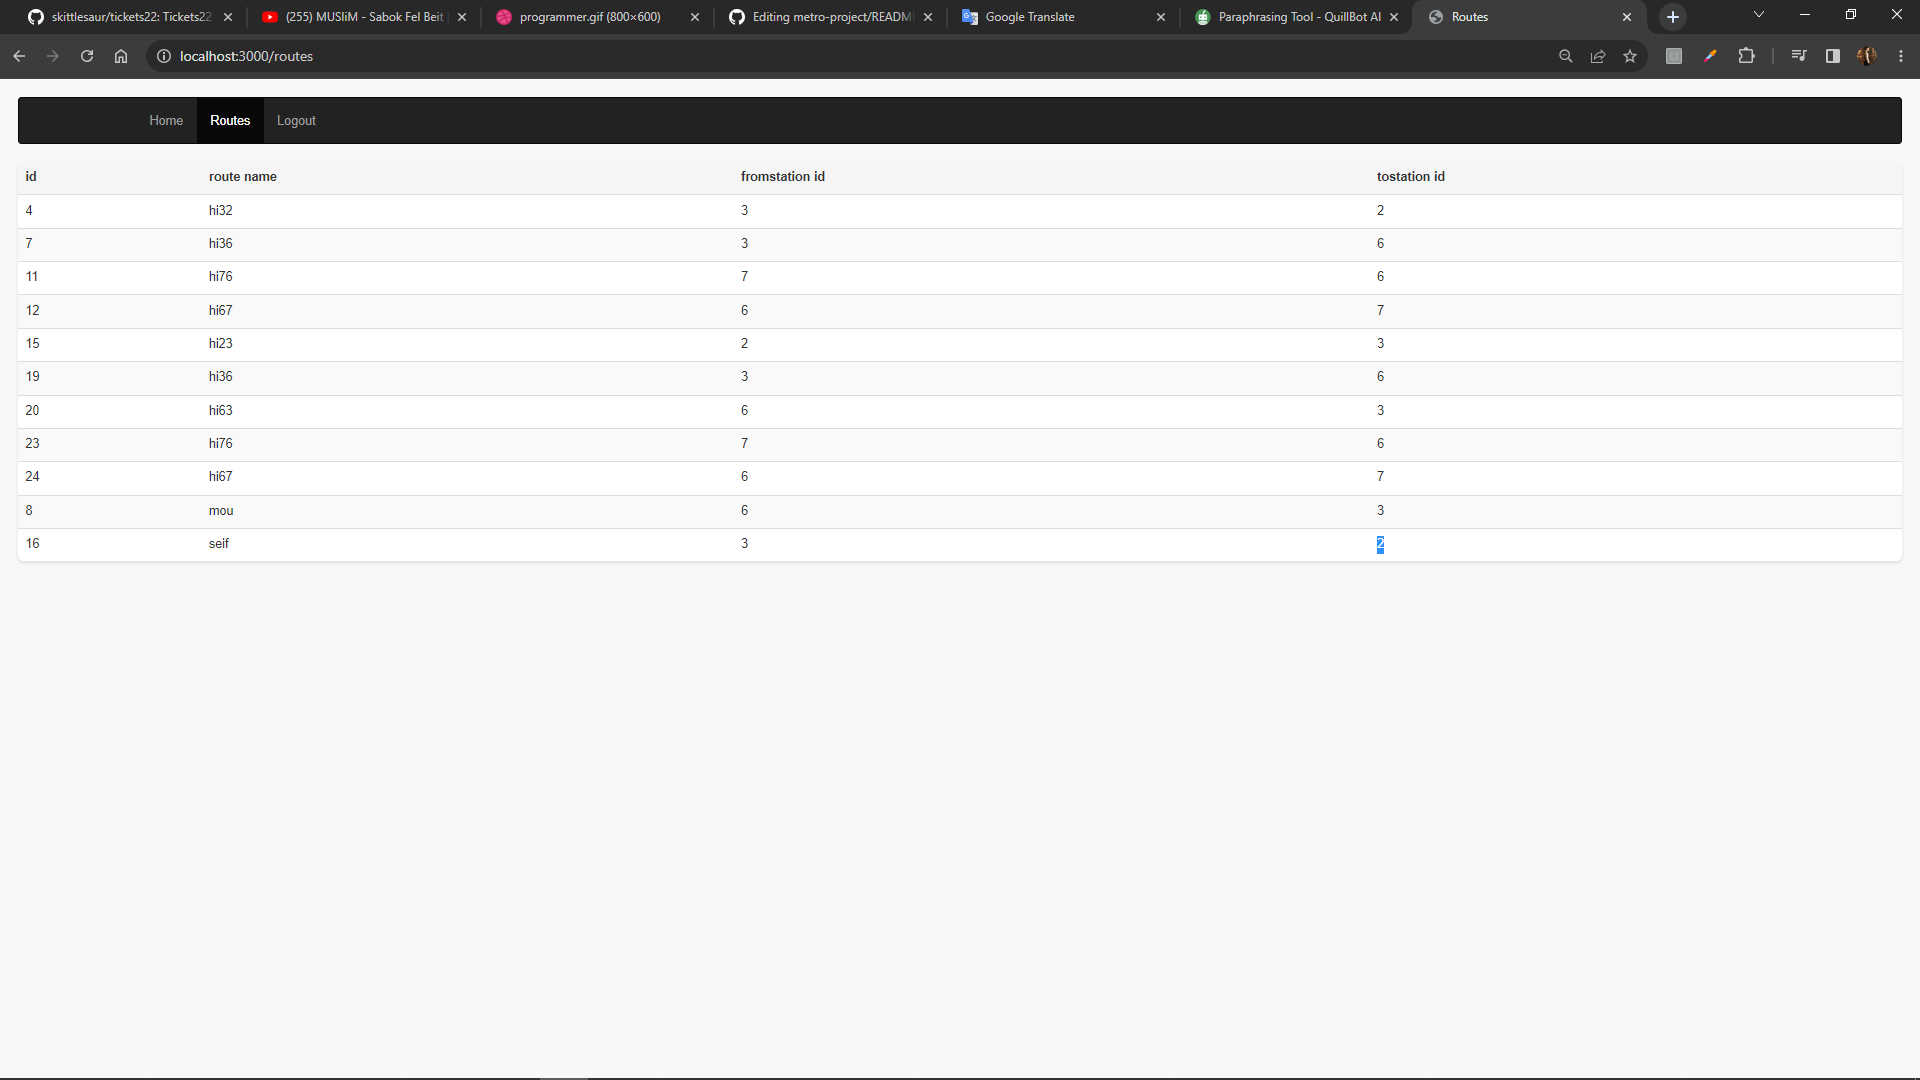The width and height of the screenshot is (1920, 1080).
Task: Switch to the Paraphrasing Tool QuillBot tab
Action: pos(1290,16)
